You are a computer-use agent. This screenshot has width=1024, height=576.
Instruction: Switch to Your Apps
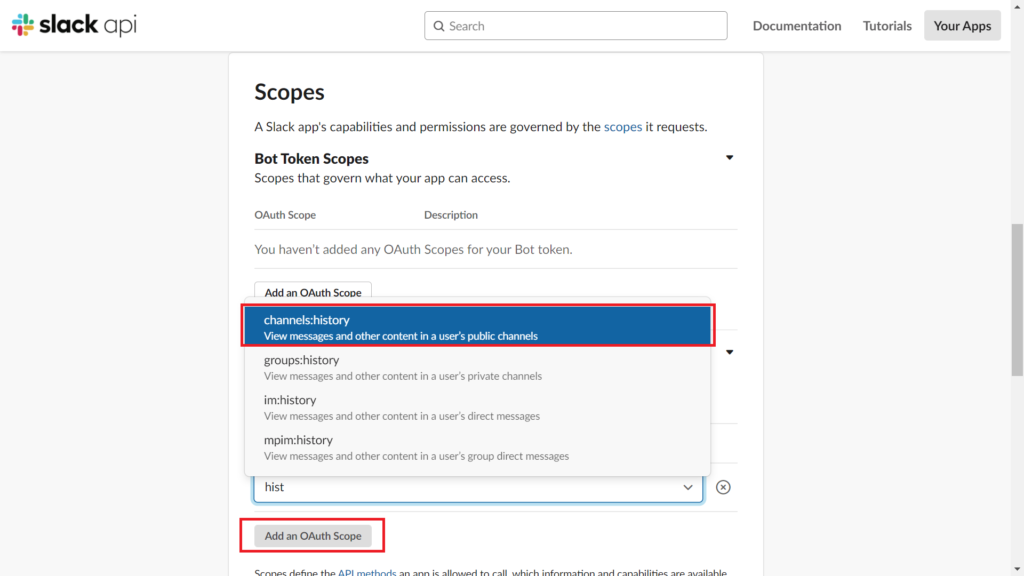tap(962, 25)
